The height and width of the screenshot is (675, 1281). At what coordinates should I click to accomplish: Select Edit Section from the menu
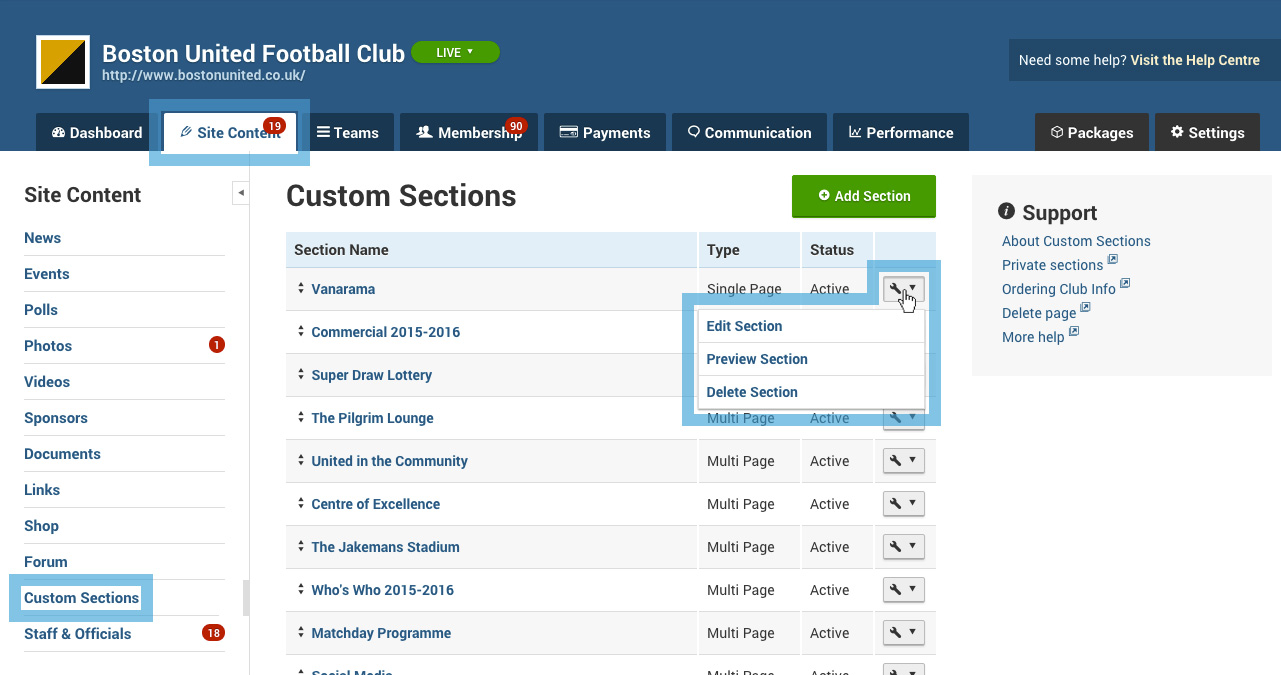click(x=744, y=326)
